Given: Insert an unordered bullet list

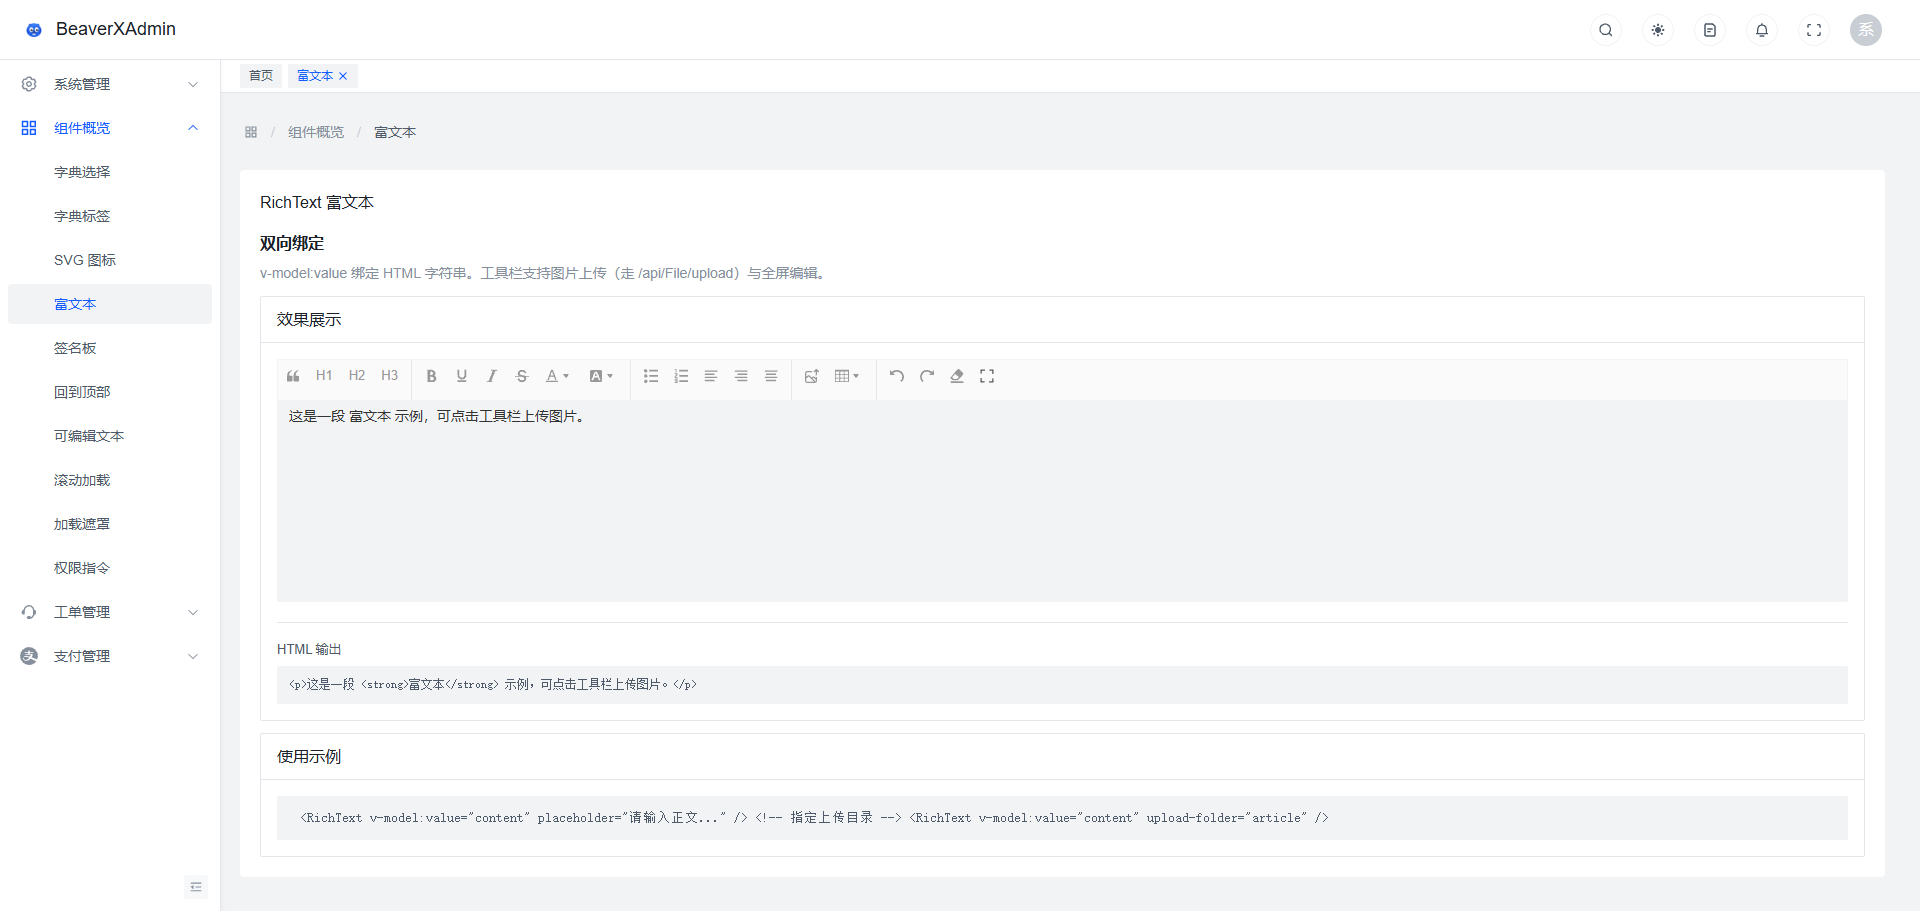Looking at the screenshot, I should (x=651, y=376).
